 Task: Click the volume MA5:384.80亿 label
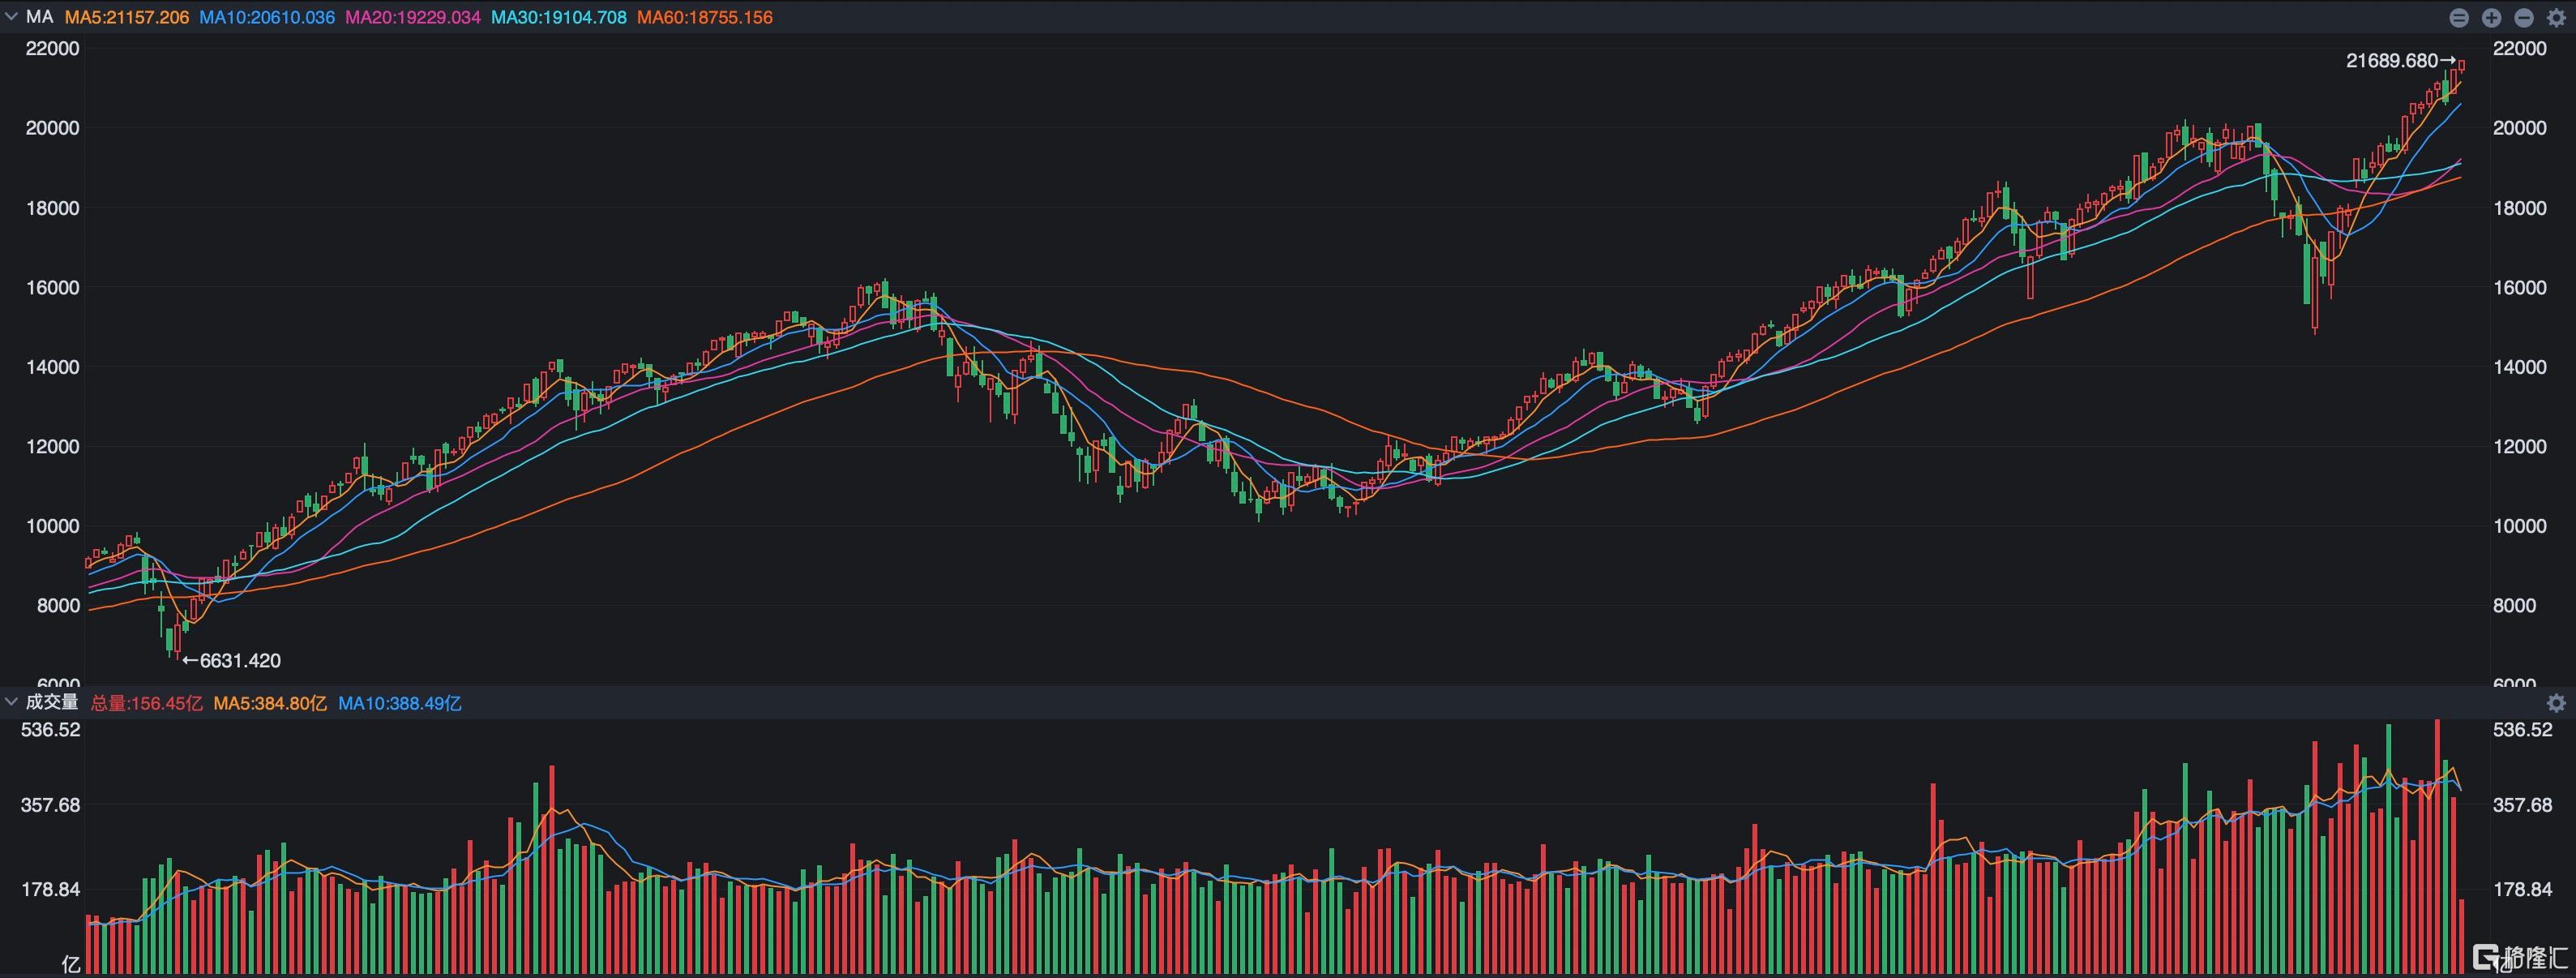271,703
